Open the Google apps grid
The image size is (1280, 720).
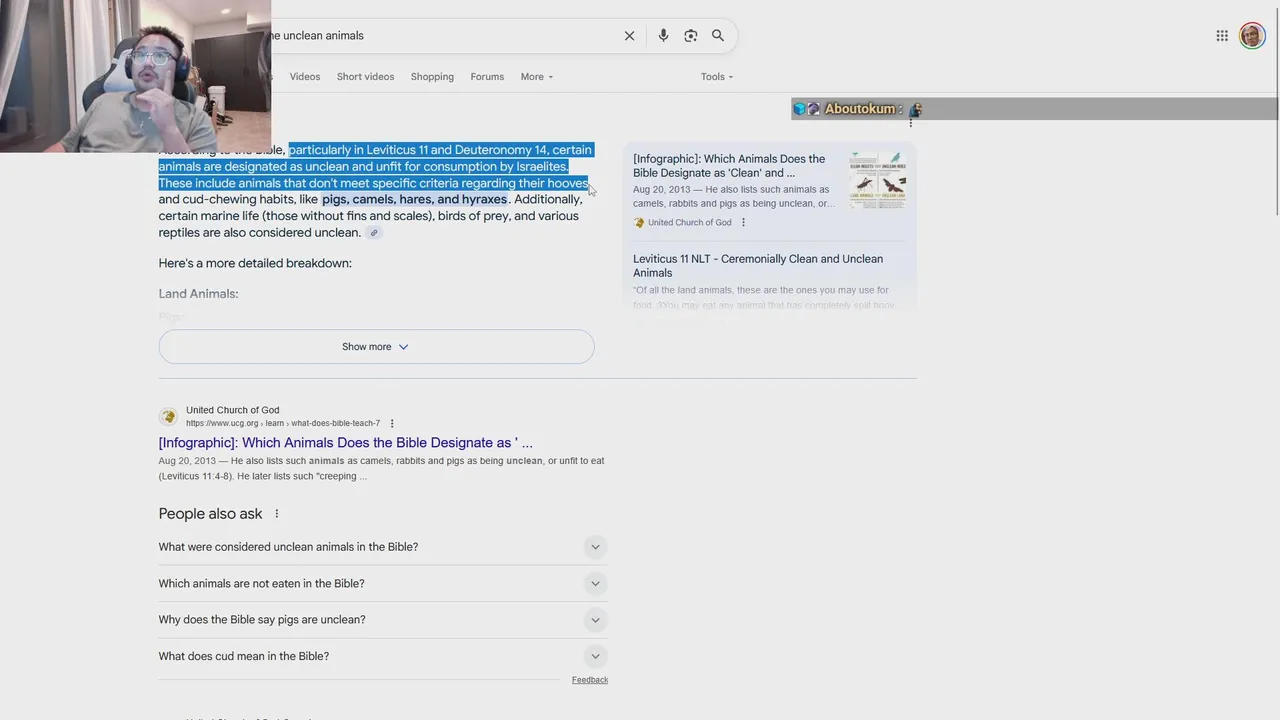(x=1222, y=36)
